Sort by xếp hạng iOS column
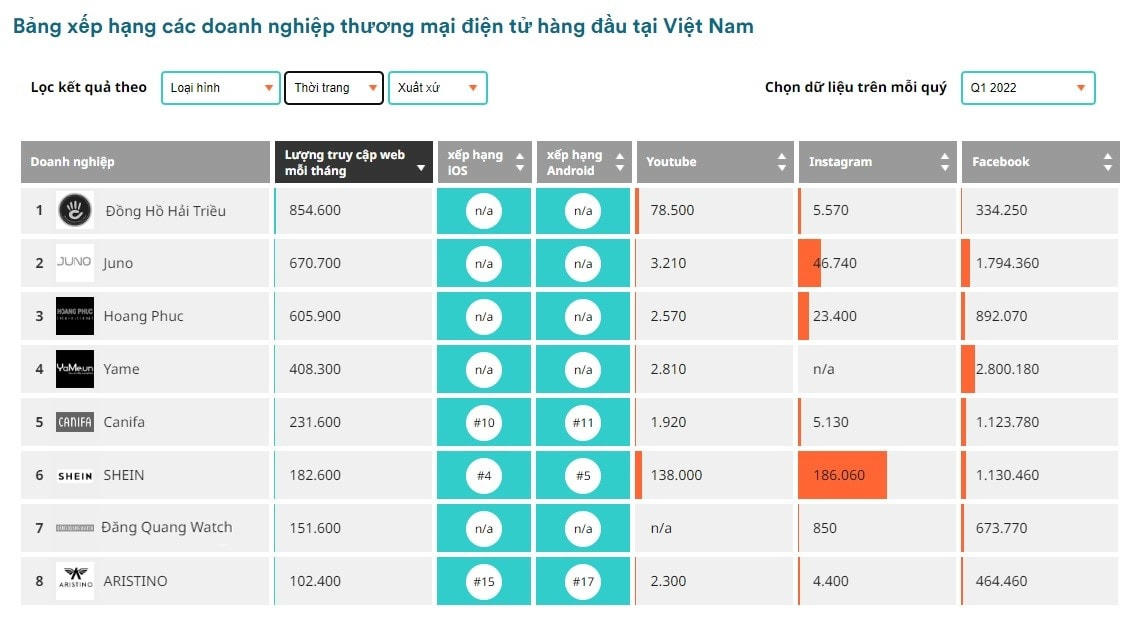This screenshot has width=1140, height=625. pos(484,162)
